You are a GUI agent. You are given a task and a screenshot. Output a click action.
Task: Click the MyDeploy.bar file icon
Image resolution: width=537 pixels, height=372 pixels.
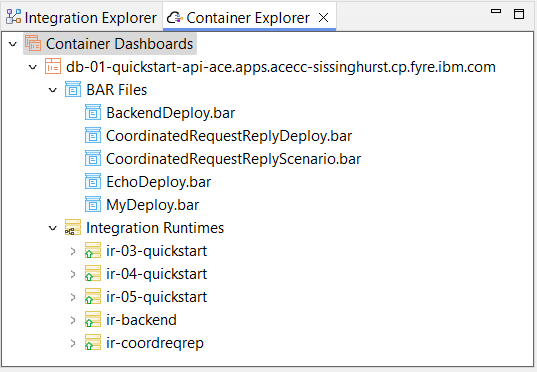coord(93,204)
